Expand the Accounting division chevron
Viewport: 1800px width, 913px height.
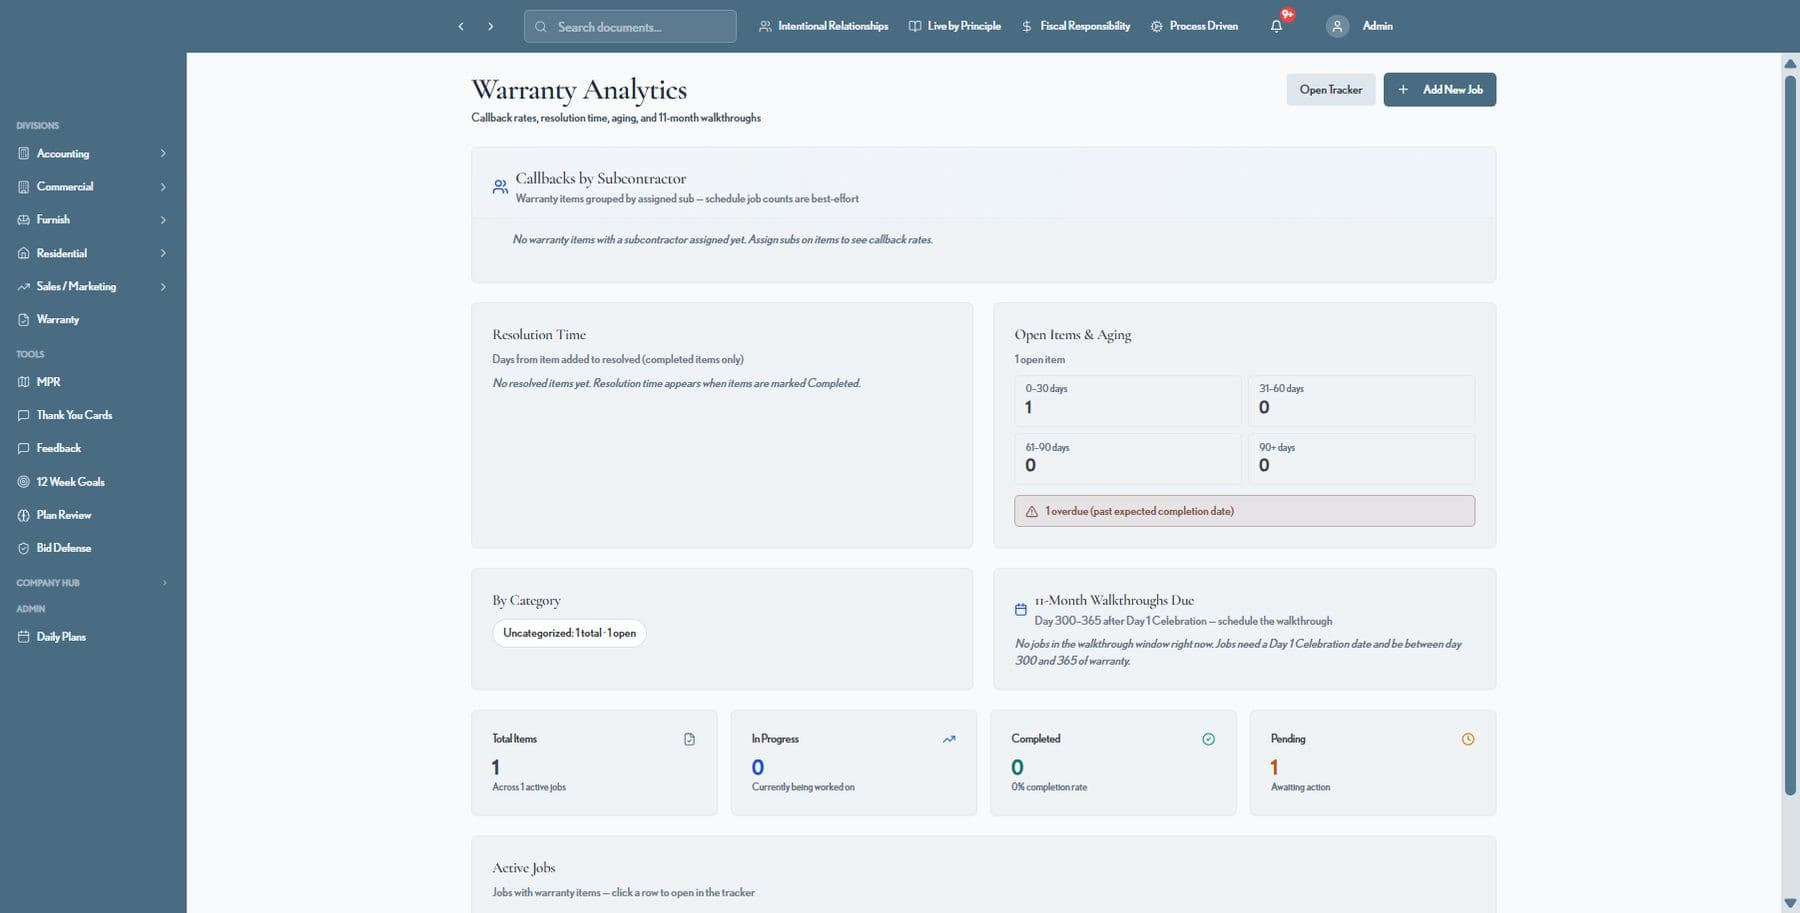(163, 154)
